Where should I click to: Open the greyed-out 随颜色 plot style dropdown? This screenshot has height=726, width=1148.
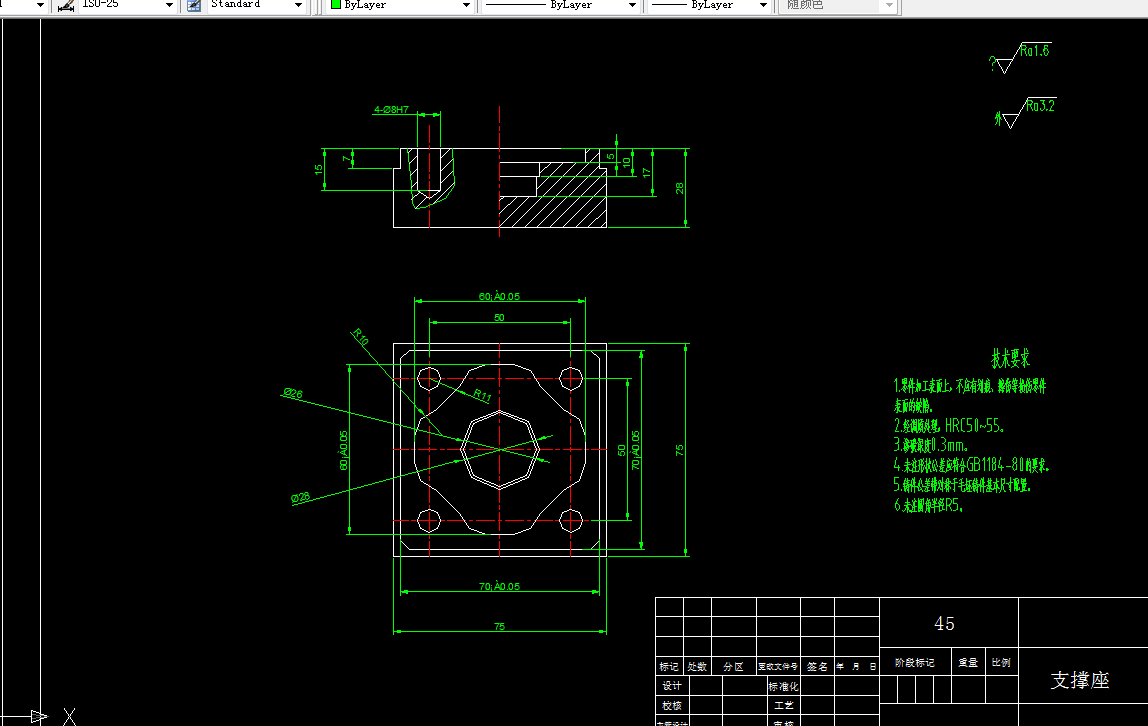coord(890,5)
